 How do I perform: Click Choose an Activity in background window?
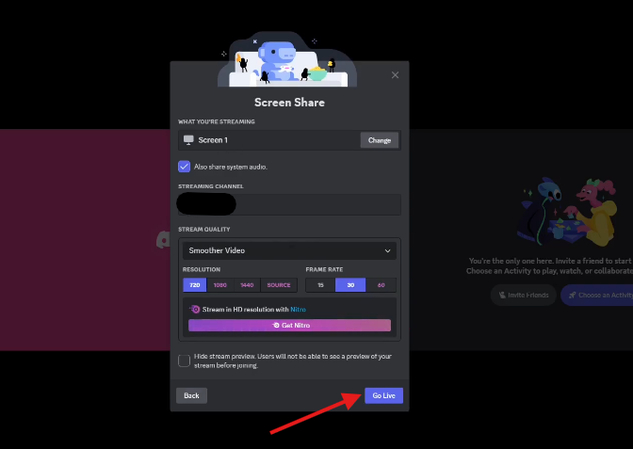597,295
